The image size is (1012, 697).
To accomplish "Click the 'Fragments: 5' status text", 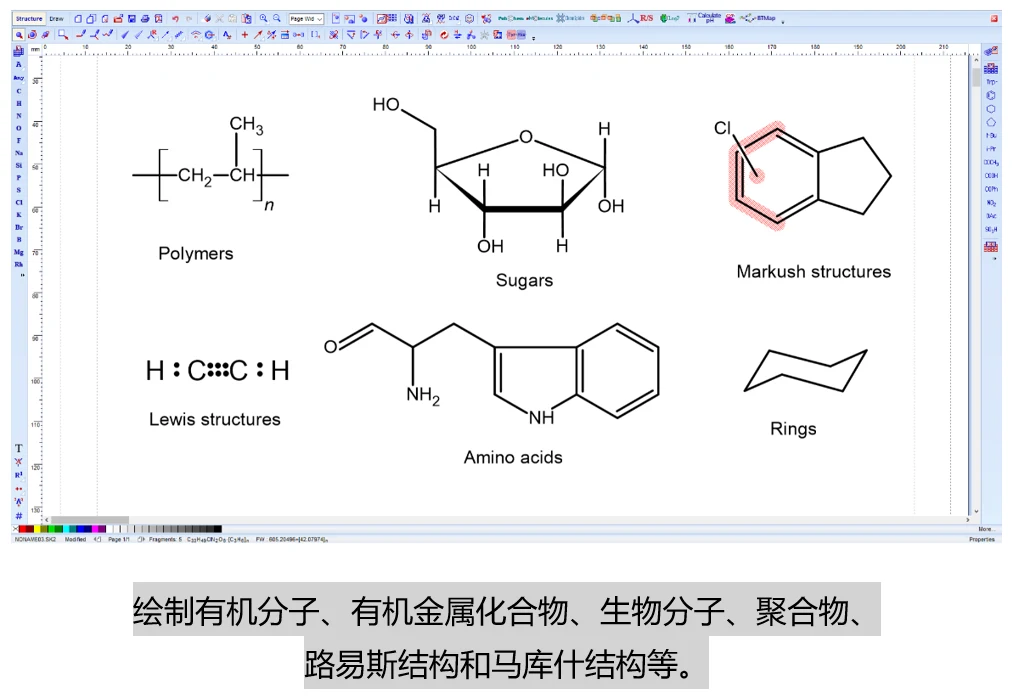I will coord(165,539).
